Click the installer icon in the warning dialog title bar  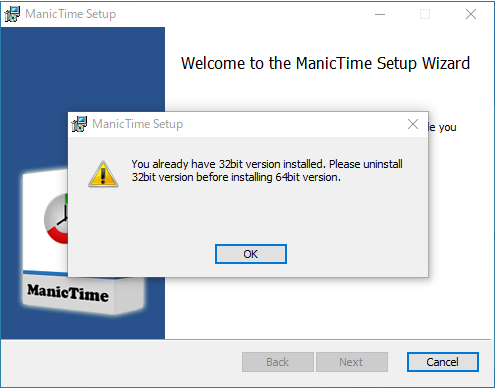[x=79, y=124]
